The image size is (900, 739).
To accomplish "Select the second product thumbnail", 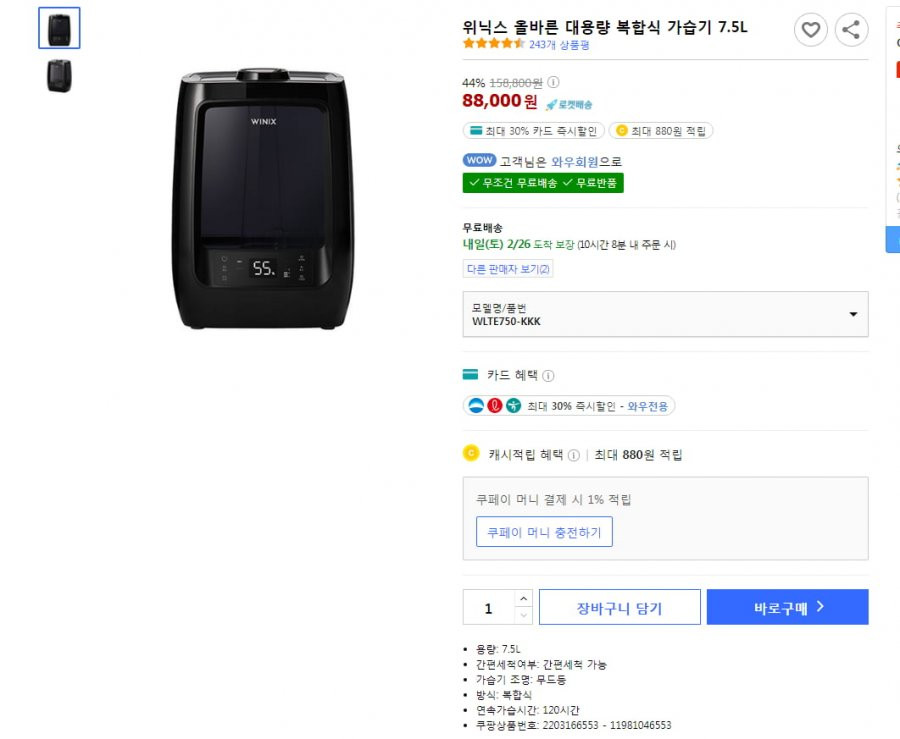I will point(59,76).
